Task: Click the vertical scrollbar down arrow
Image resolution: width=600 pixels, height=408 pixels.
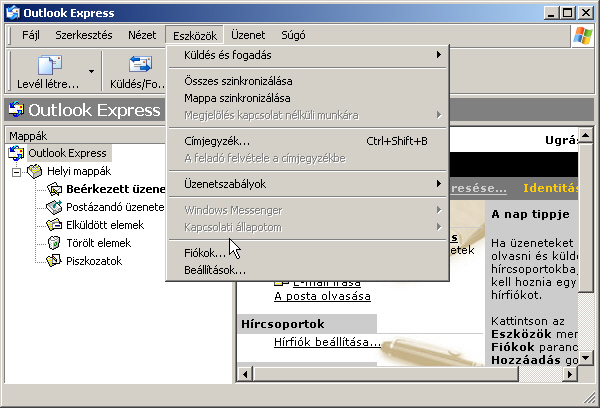Action: pyautogui.click(x=585, y=358)
